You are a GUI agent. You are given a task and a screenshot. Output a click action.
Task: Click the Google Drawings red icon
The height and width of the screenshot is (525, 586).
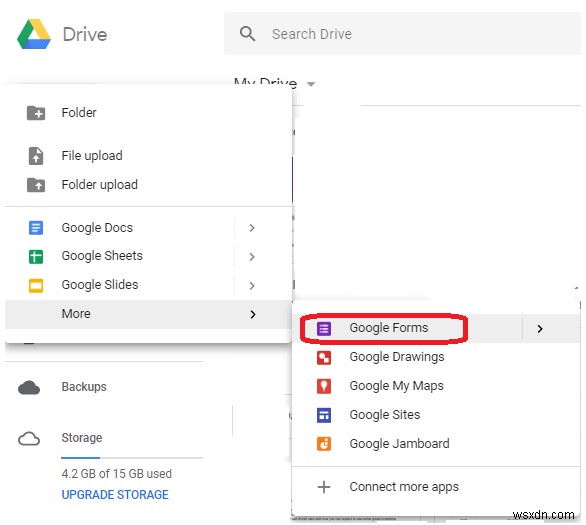(x=324, y=357)
